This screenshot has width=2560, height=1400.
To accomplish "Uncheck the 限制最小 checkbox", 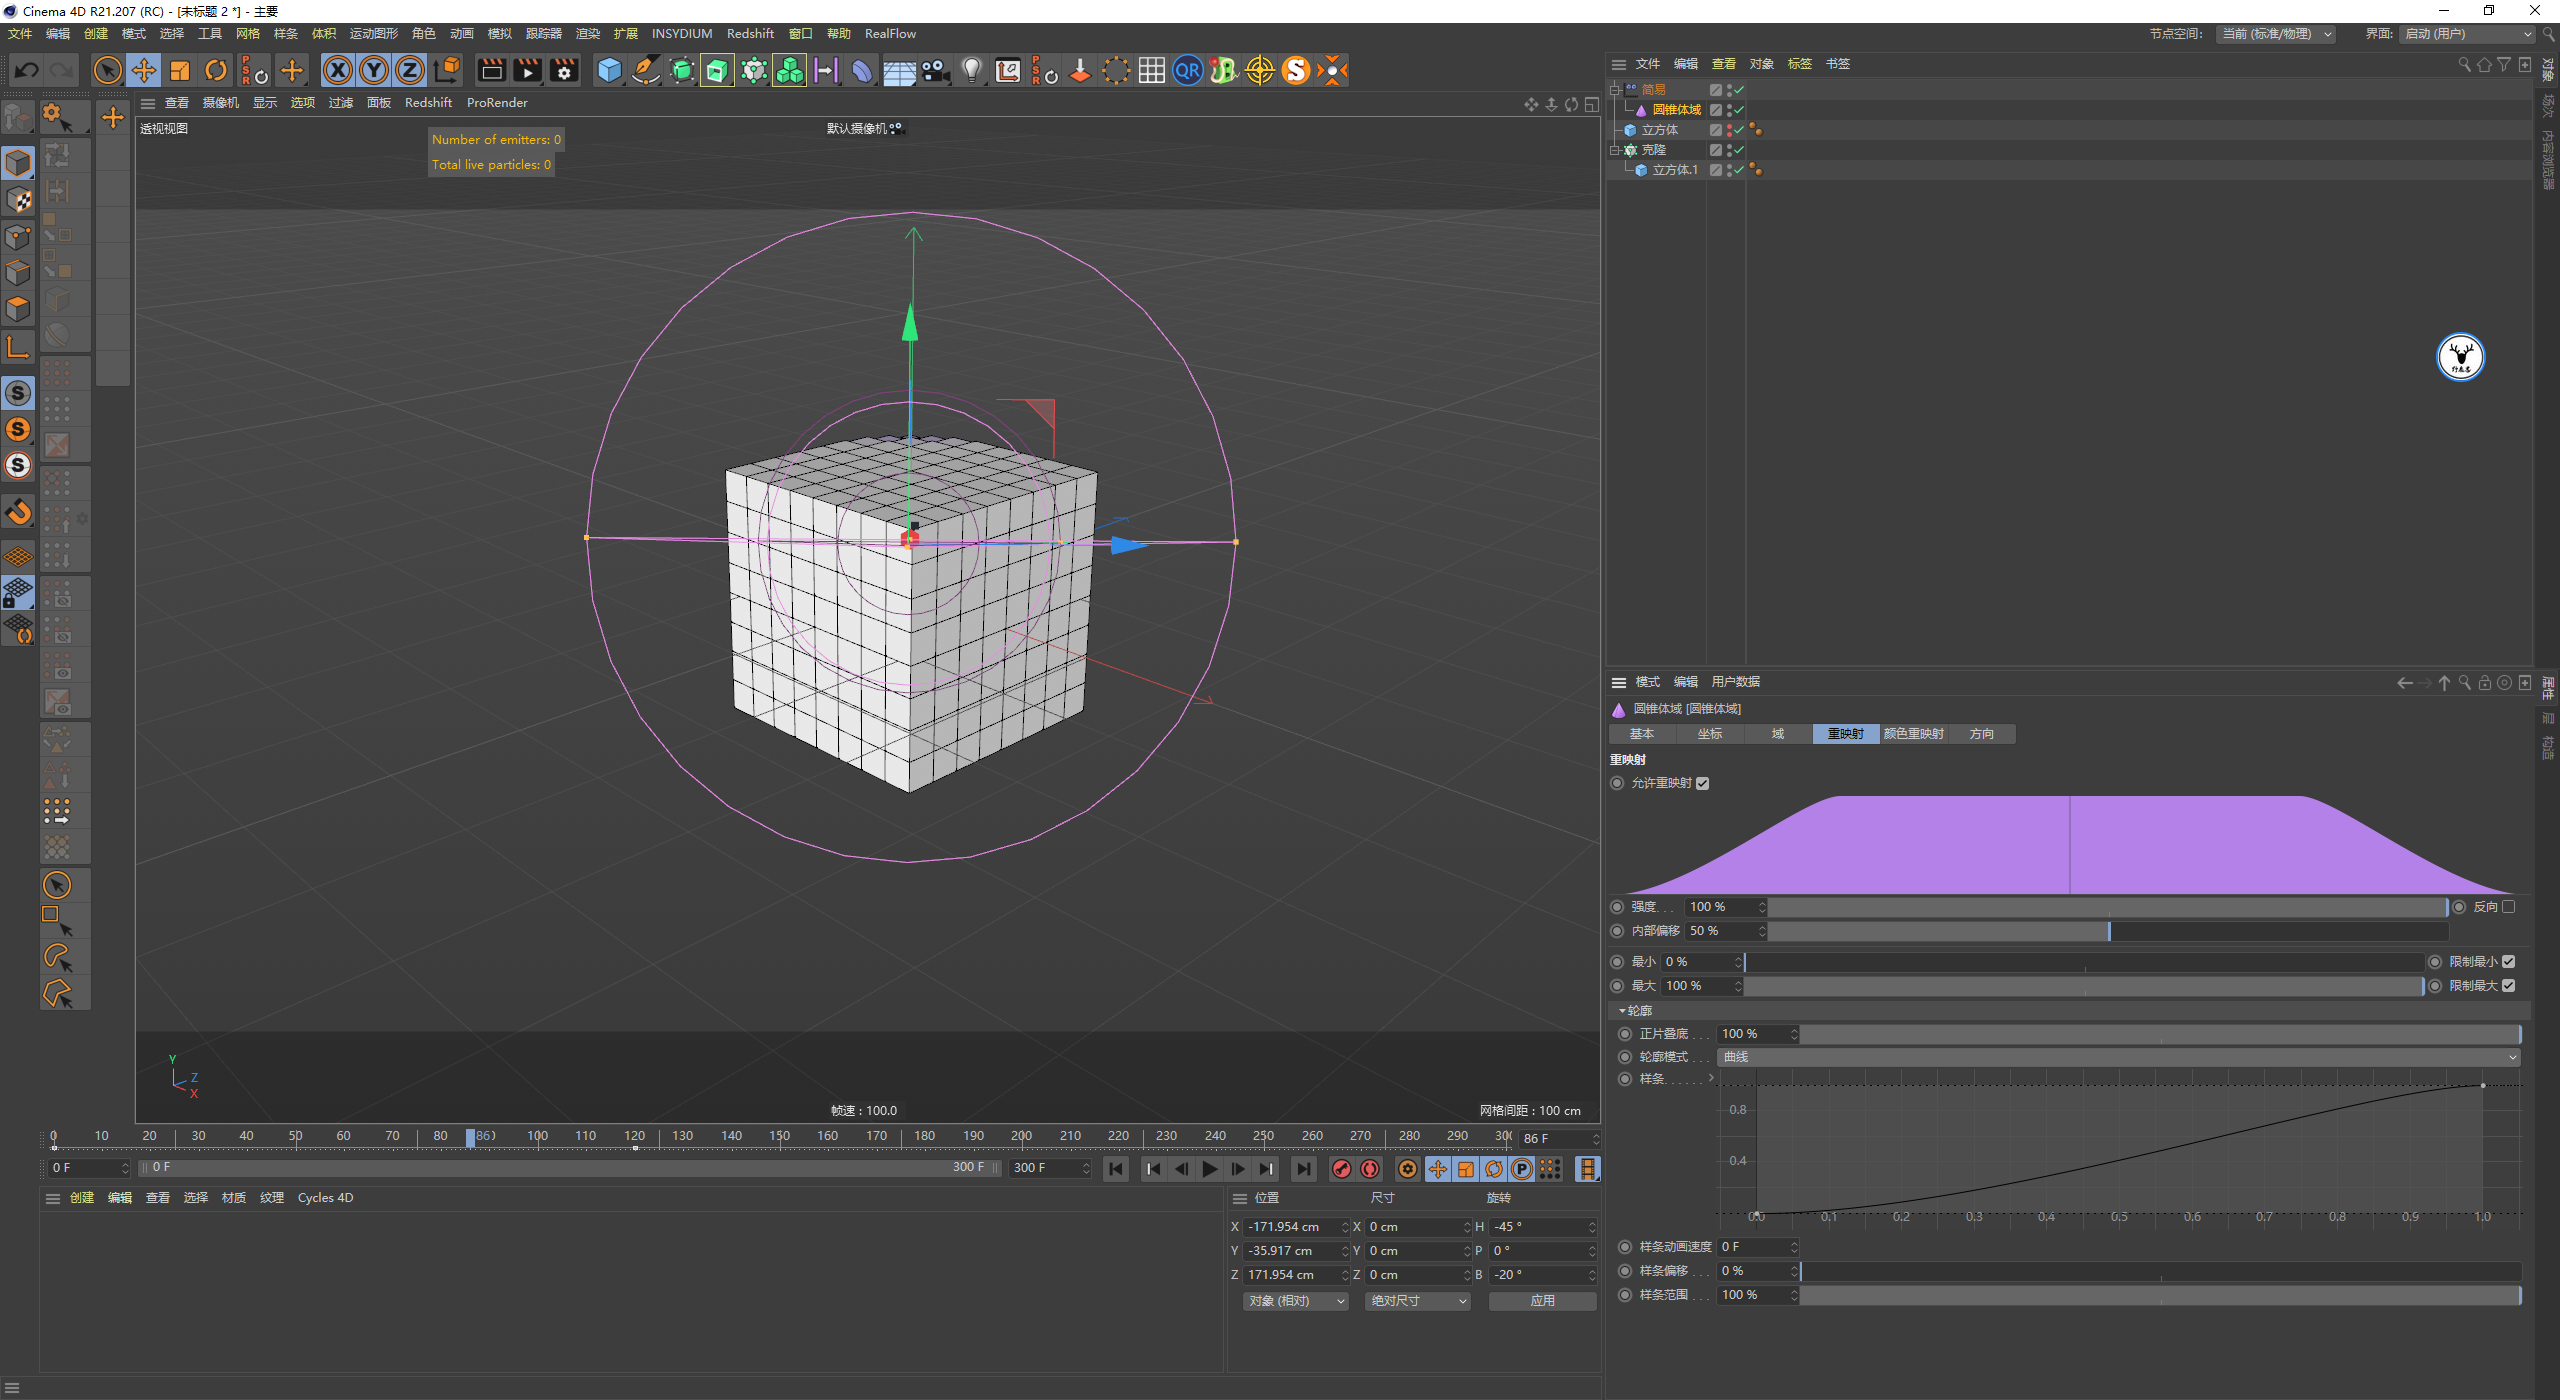I will point(2509,962).
